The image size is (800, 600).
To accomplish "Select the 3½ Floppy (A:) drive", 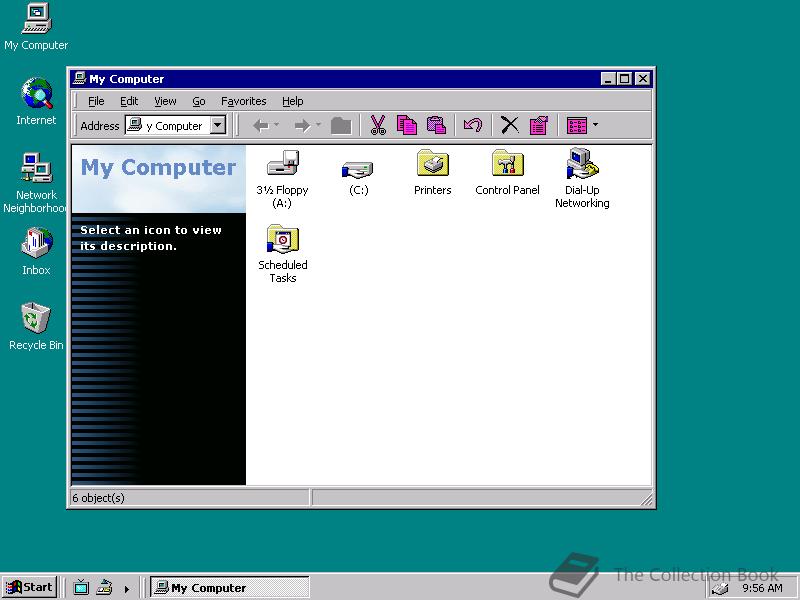I will [x=282, y=164].
